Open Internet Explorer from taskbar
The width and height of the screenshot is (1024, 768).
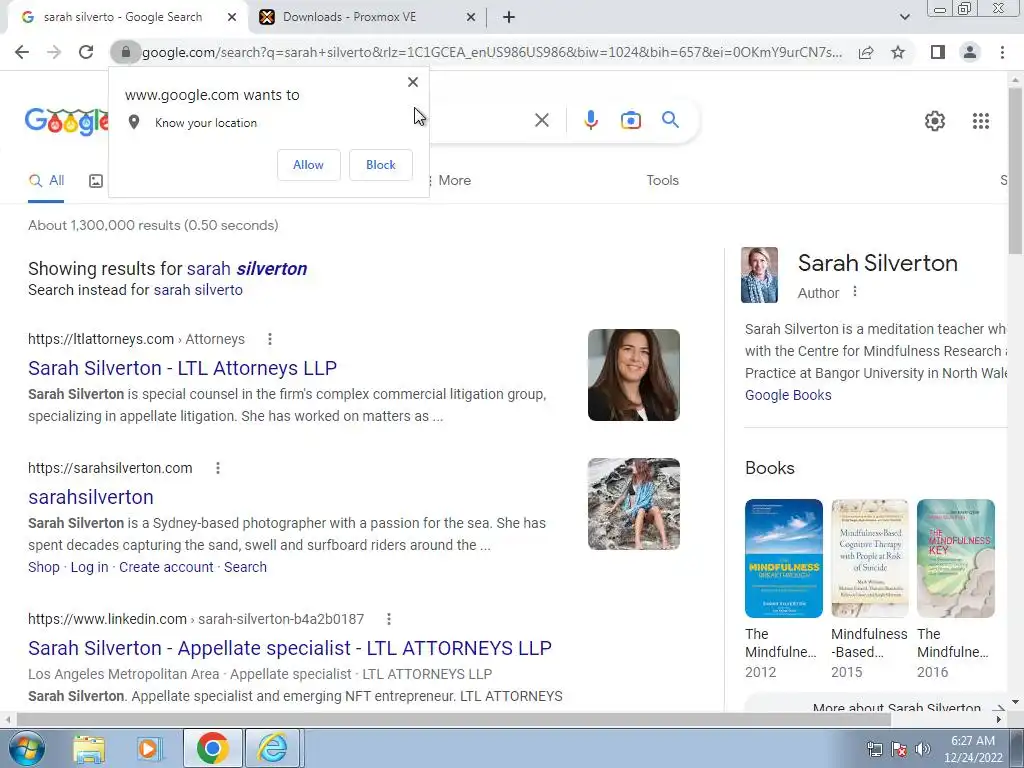point(272,748)
